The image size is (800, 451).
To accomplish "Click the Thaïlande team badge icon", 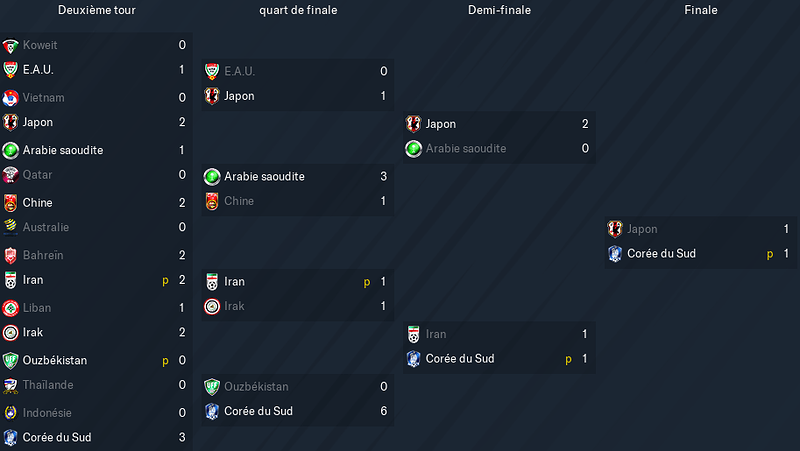I will click(10, 385).
